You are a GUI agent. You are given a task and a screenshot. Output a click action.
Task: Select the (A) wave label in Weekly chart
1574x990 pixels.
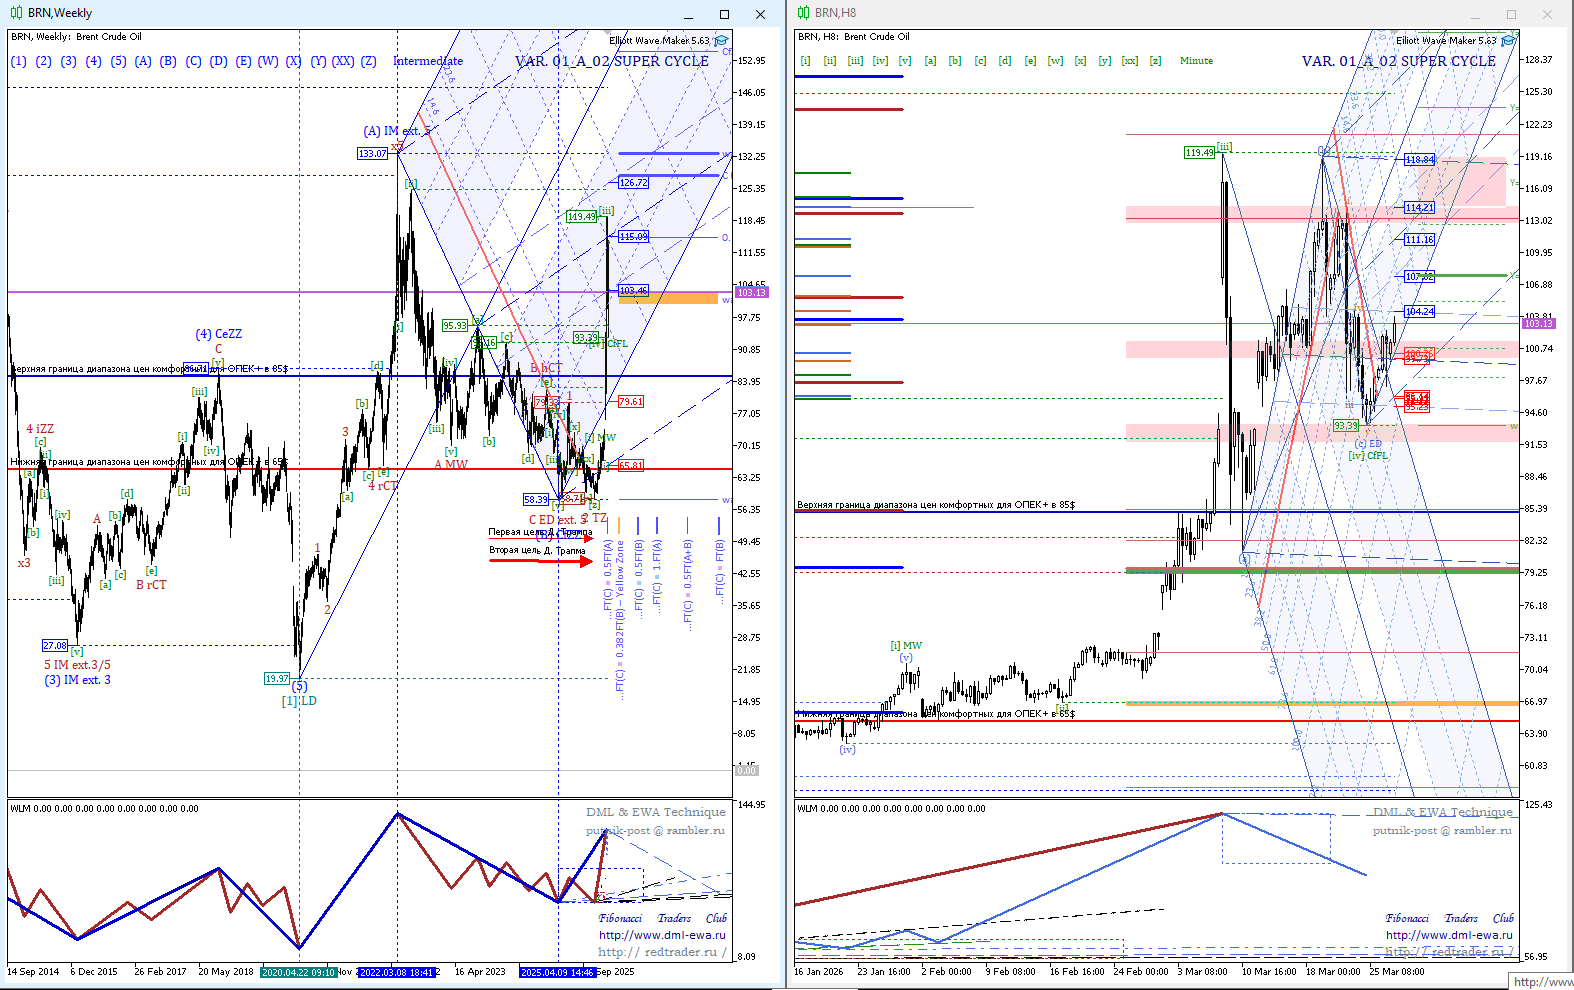click(143, 61)
